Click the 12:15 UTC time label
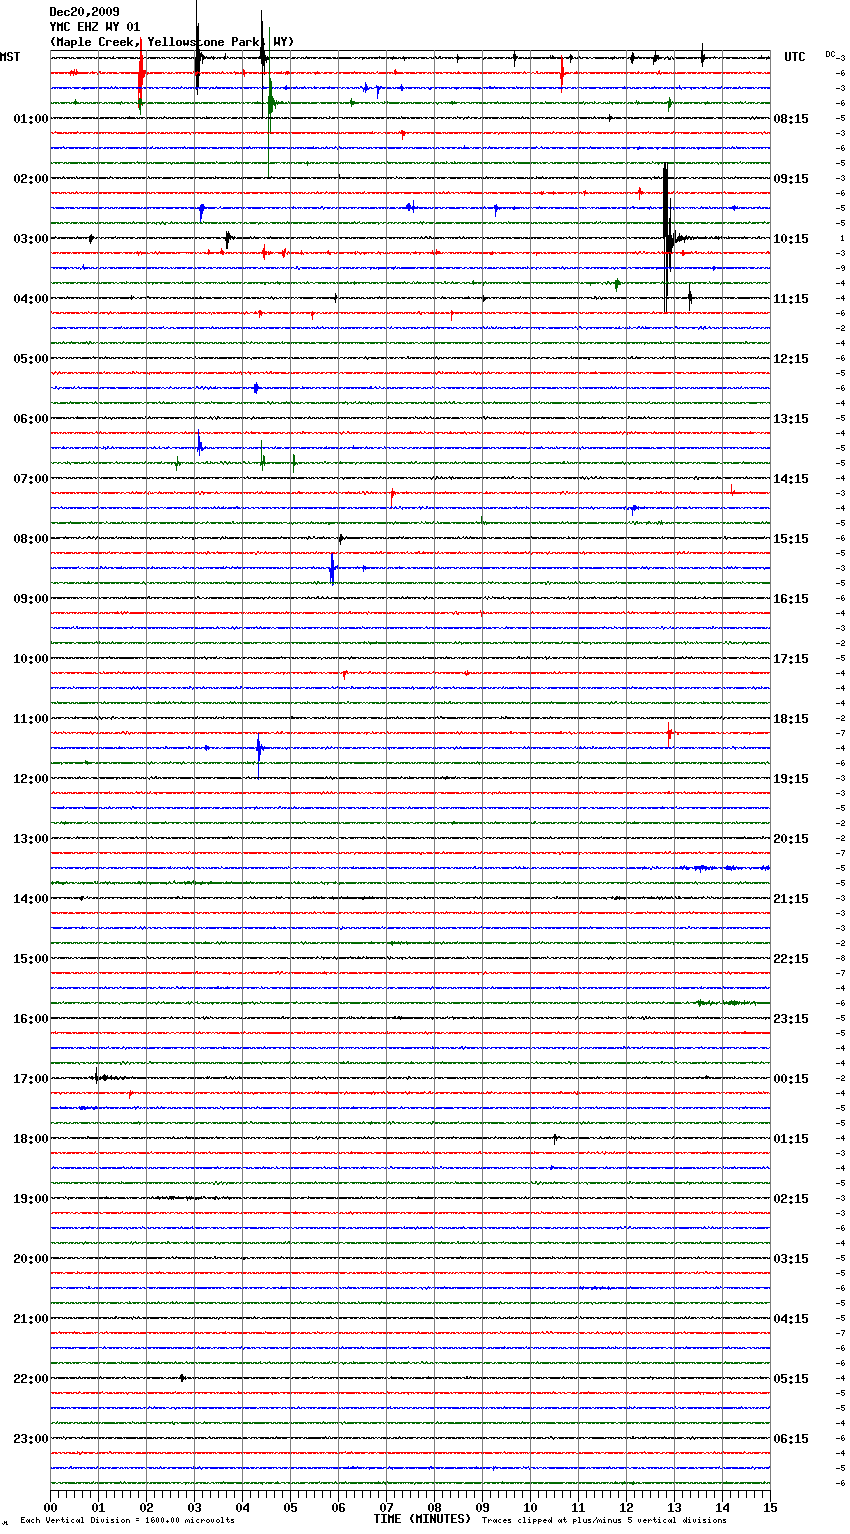Viewport: 850px width, 1534px height. point(791,359)
